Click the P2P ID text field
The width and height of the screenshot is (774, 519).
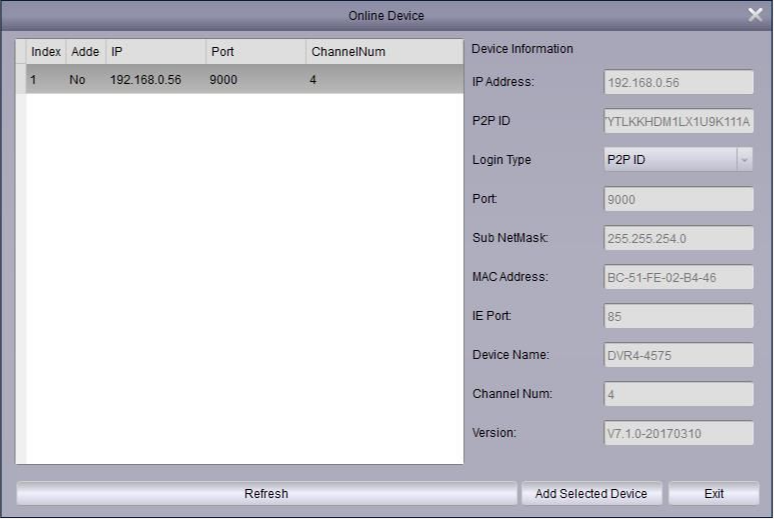click(x=678, y=121)
